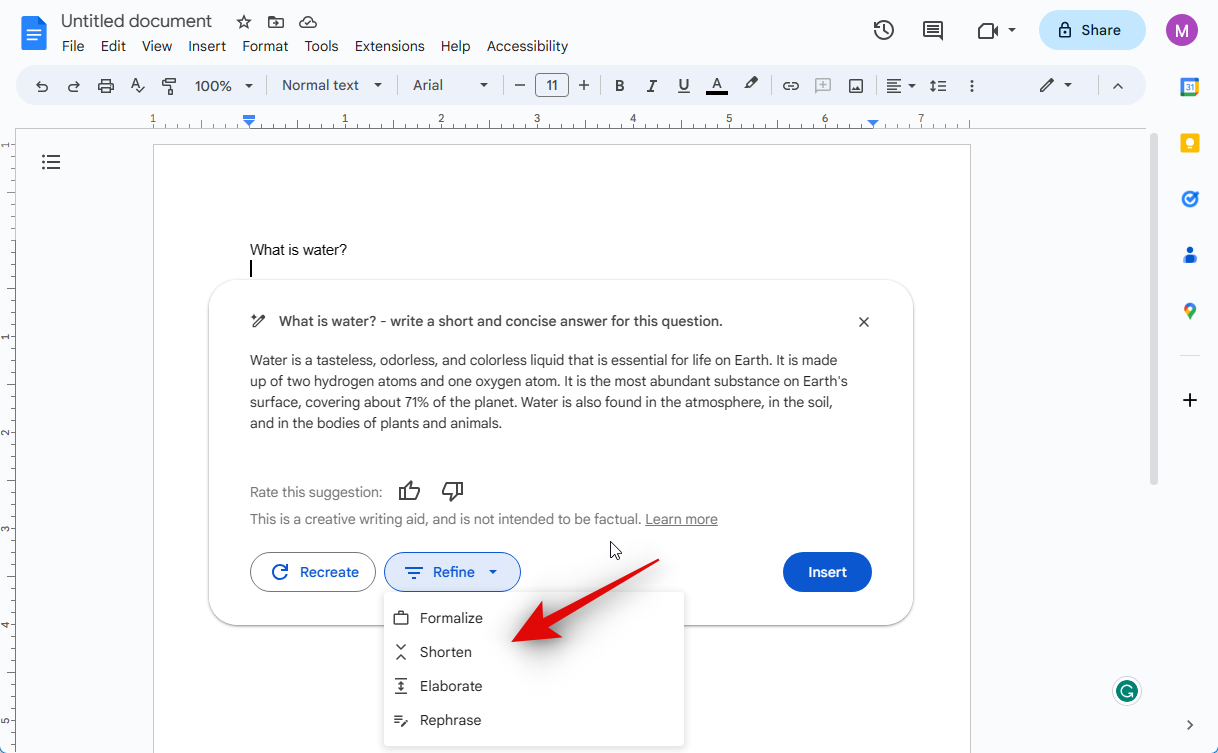Open comment history icon
The width and height of the screenshot is (1218, 753).
pyautogui.click(x=932, y=30)
